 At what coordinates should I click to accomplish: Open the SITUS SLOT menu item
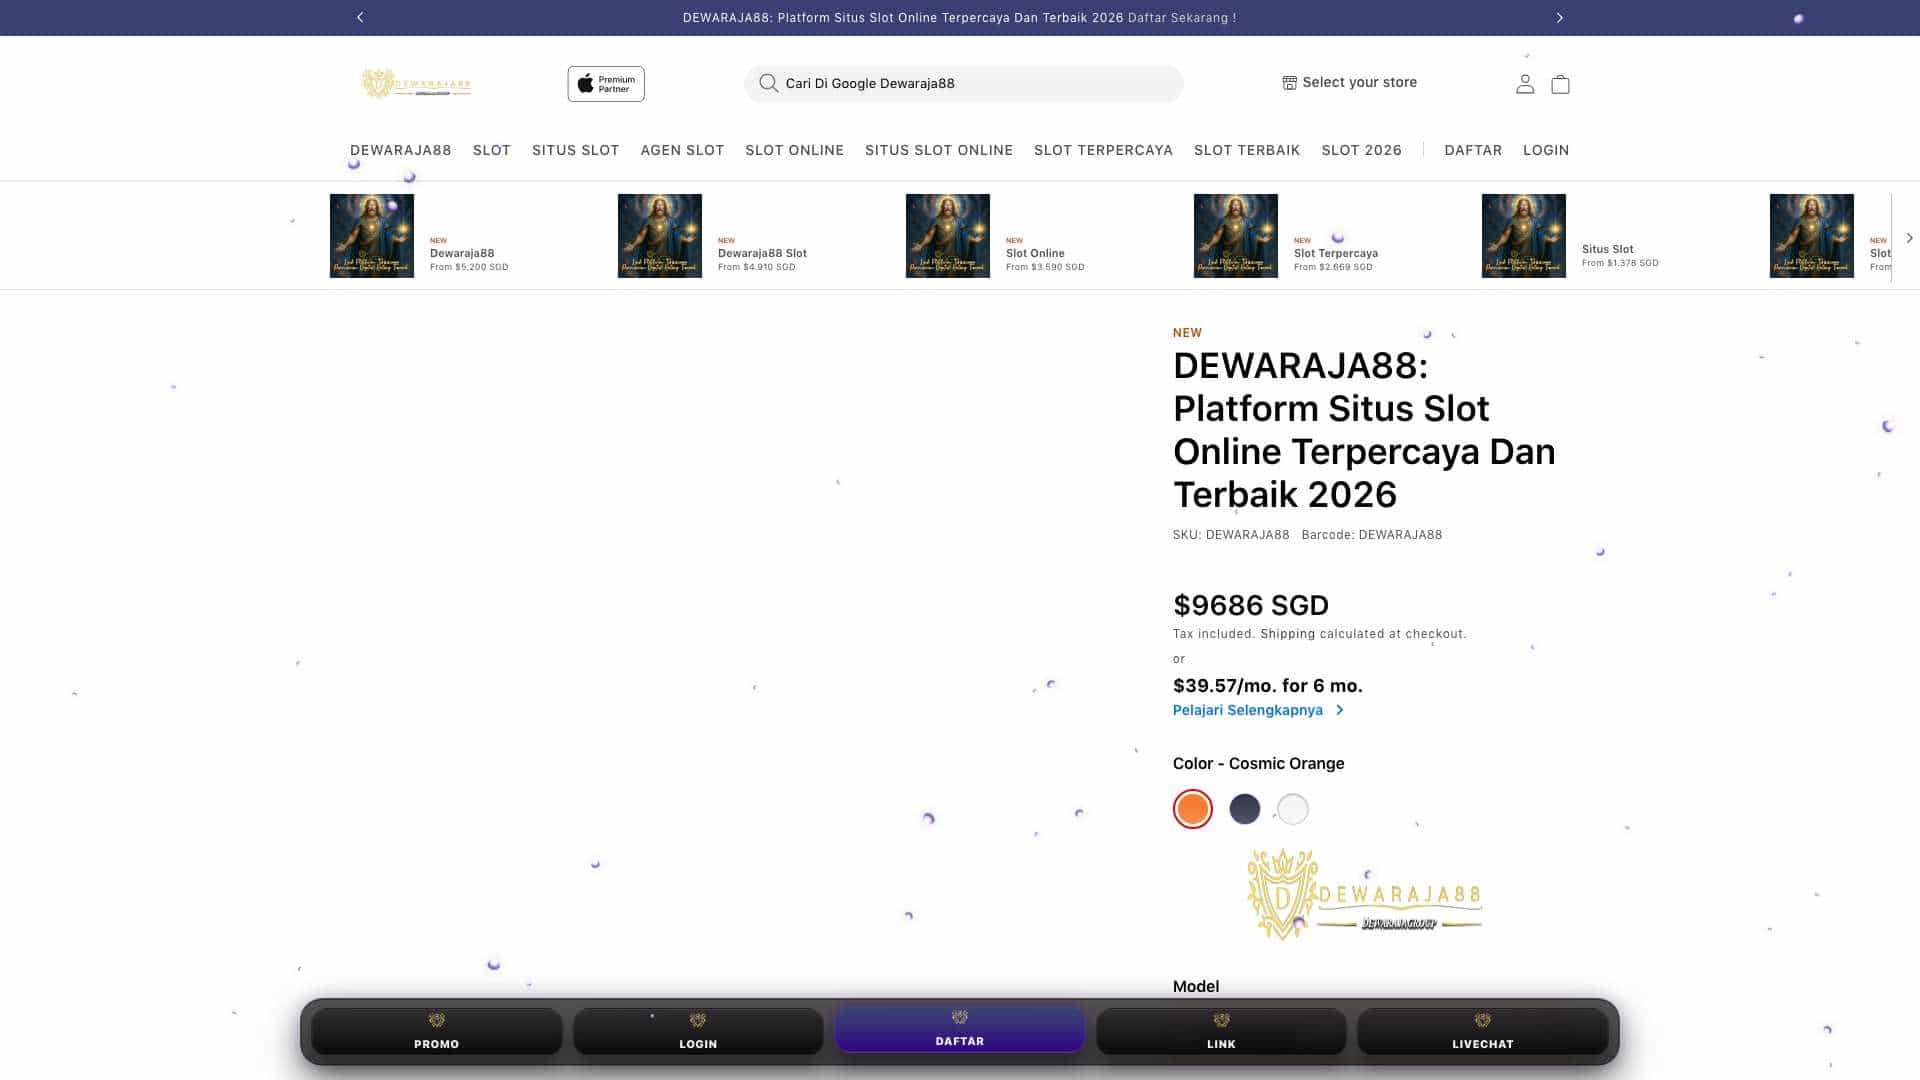click(x=575, y=150)
